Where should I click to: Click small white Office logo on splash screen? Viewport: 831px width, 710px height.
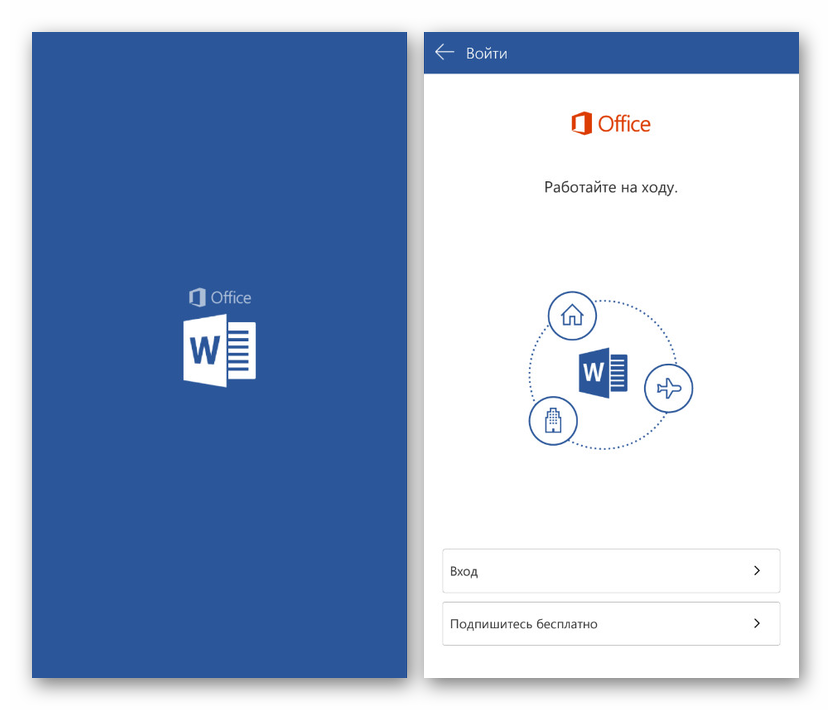(x=197, y=297)
